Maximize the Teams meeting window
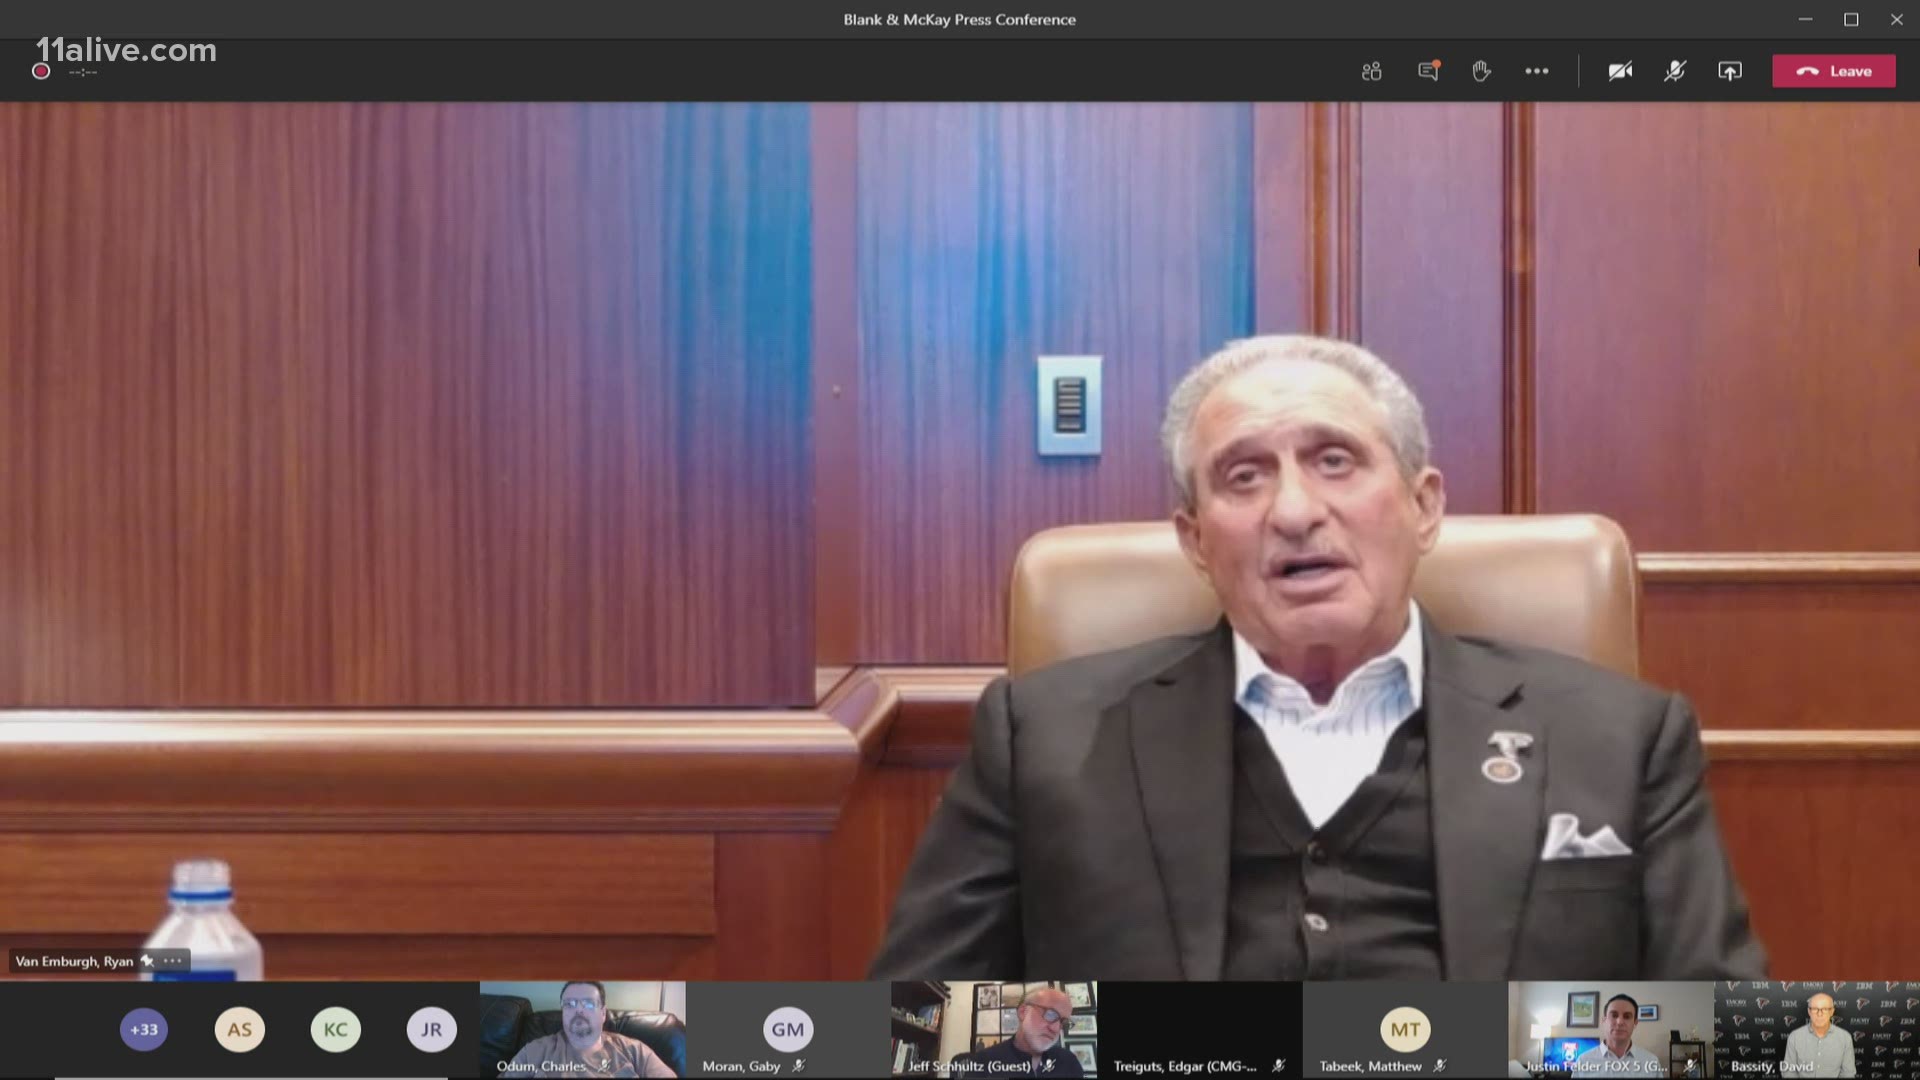 click(x=1851, y=19)
